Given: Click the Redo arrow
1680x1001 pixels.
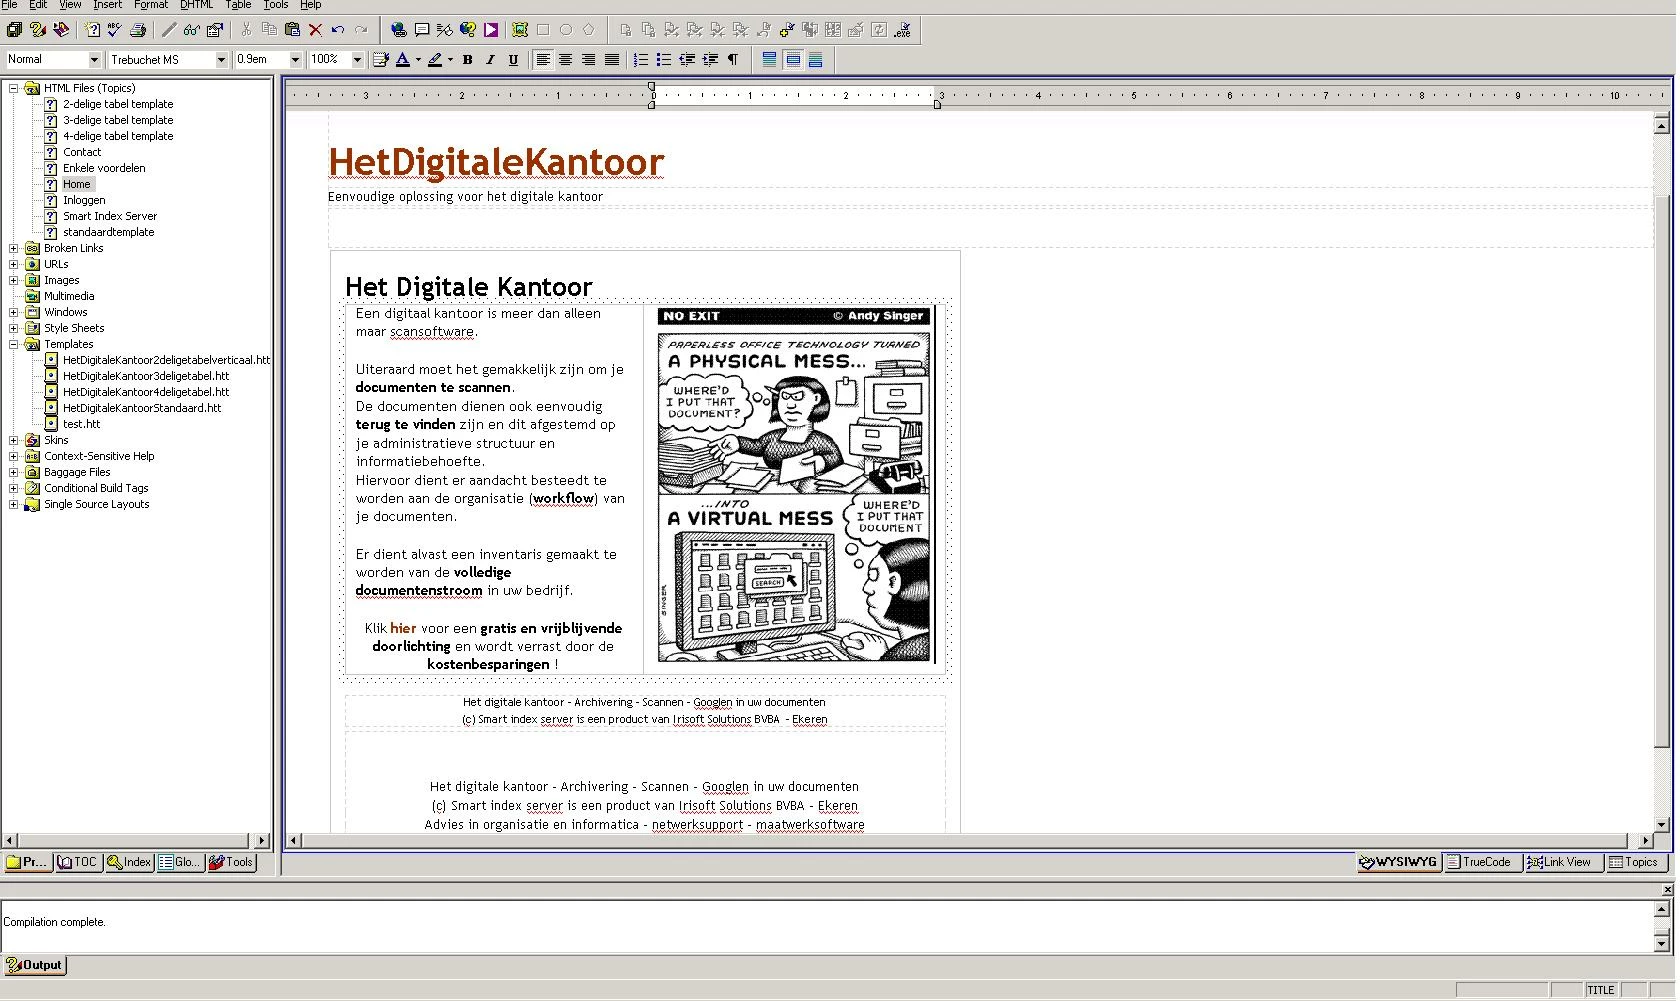Looking at the screenshot, I should 361,30.
